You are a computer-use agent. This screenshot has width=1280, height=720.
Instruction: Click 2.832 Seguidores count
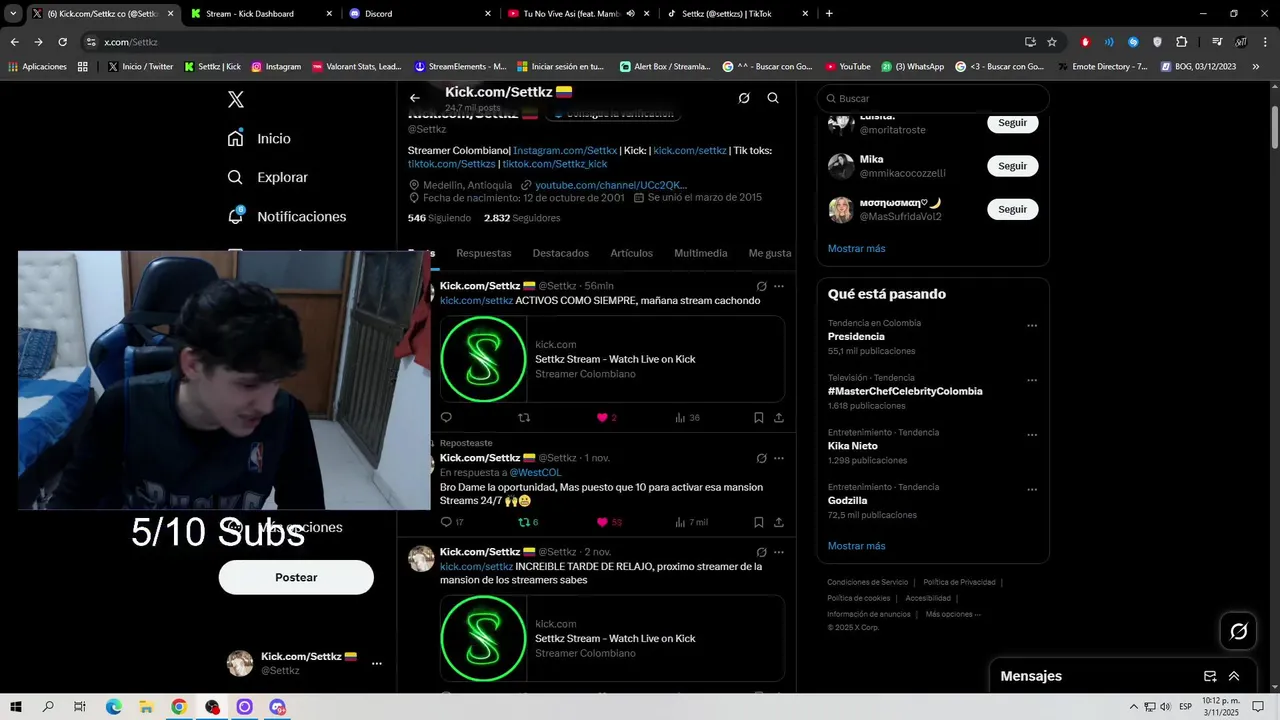tap(522, 218)
